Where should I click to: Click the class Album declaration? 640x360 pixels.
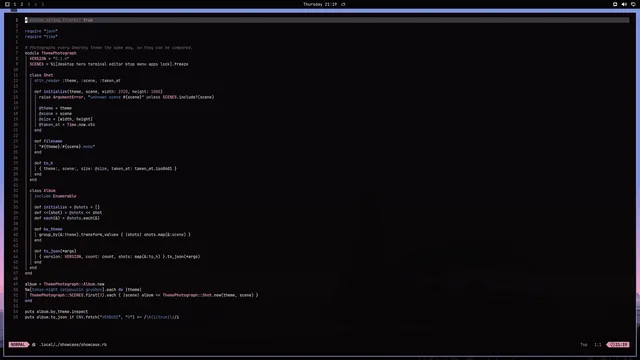42,191
